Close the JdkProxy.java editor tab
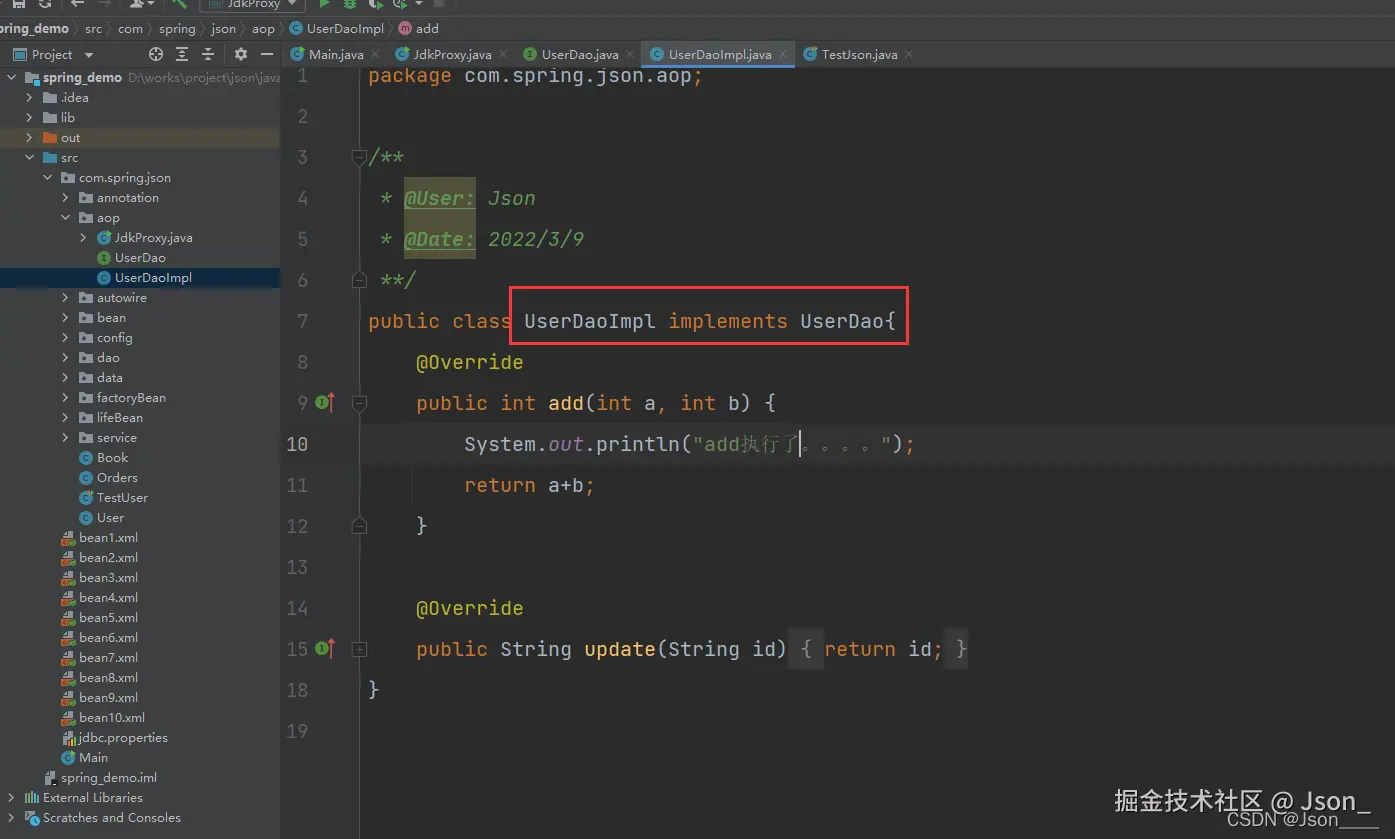The width and height of the screenshot is (1395, 839). [502, 55]
